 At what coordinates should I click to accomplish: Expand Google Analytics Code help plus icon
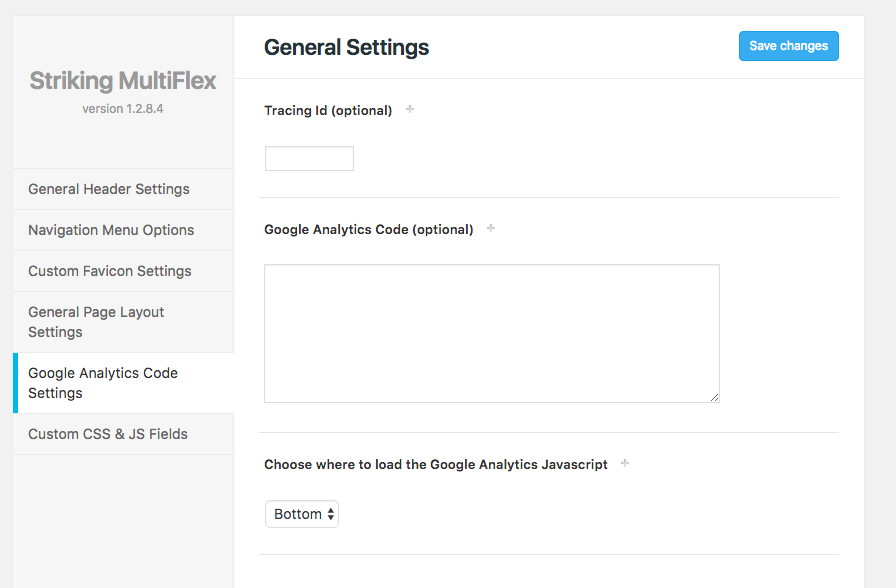point(491,228)
